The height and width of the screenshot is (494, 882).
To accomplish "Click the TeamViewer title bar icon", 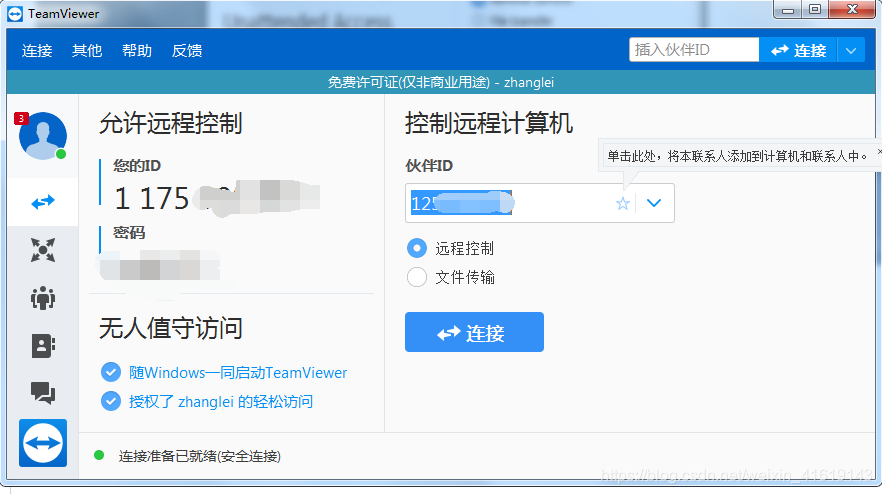I will pyautogui.click(x=15, y=14).
